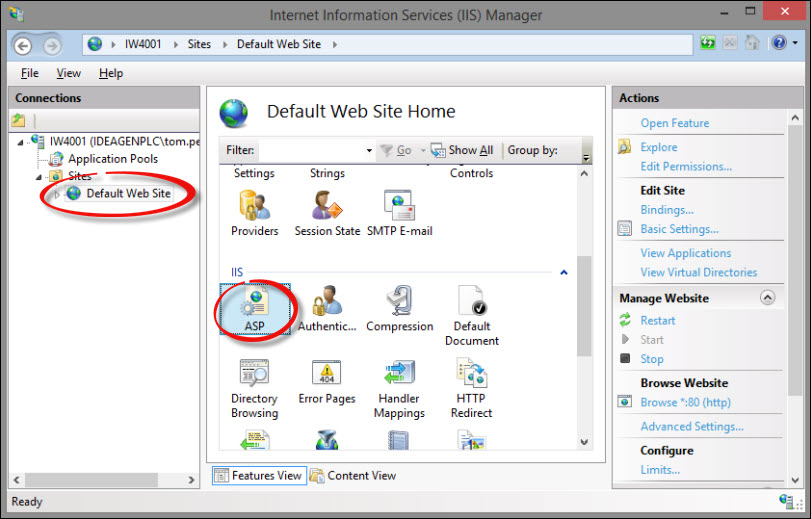The height and width of the screenshot is (519, 811).
Task: Select Application Pools tree item
Action: click(113, 159)
